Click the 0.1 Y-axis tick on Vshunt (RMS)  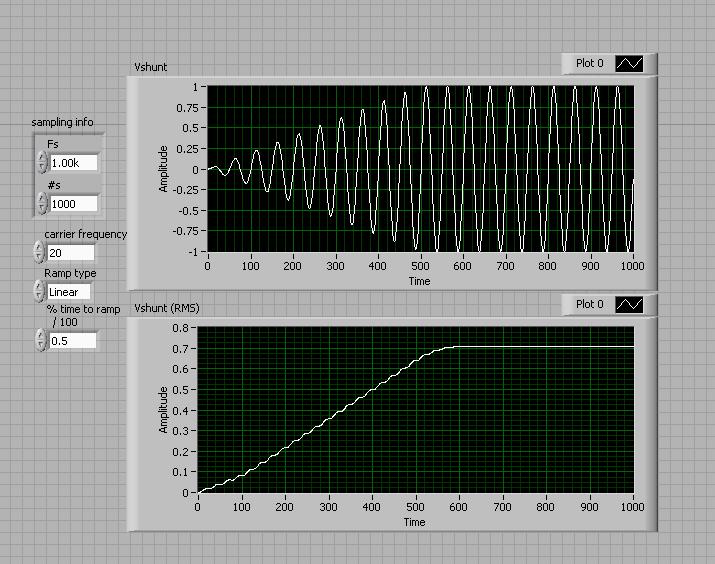coord(181,472)
